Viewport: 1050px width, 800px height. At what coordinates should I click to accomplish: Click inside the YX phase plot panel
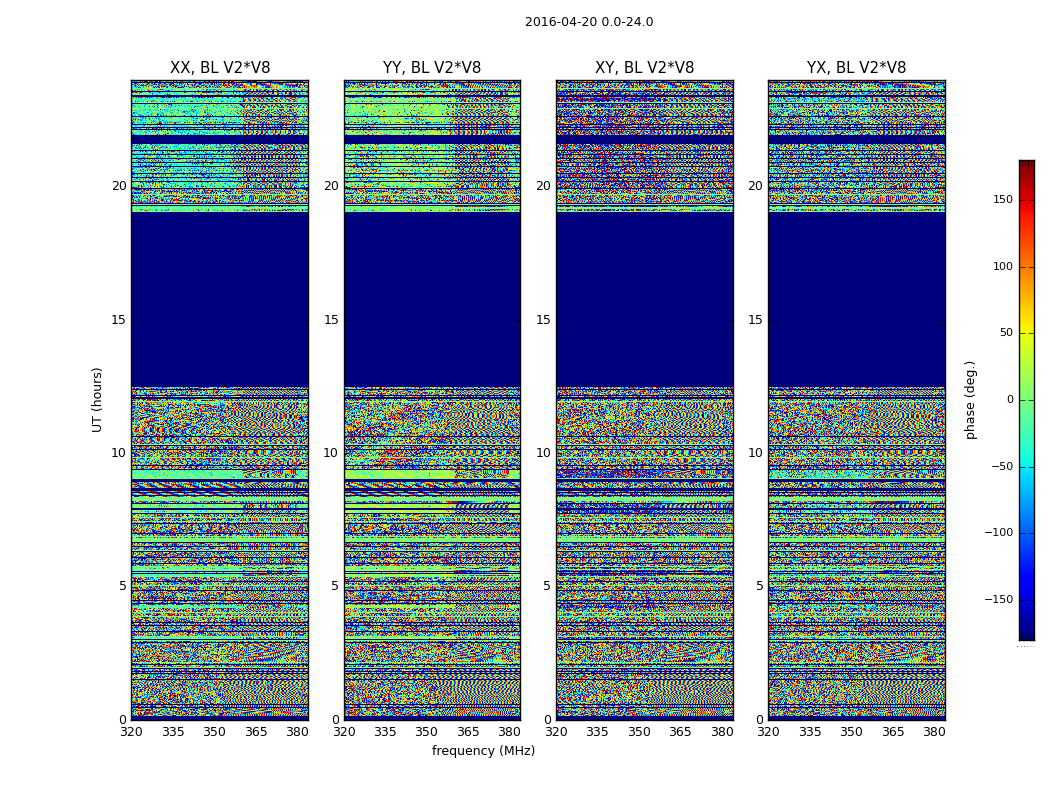(x=856, y=400)
